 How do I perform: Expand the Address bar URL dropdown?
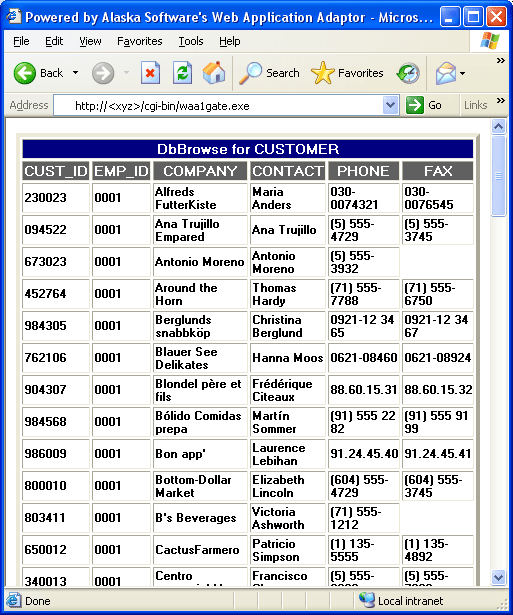click(390, 105)
